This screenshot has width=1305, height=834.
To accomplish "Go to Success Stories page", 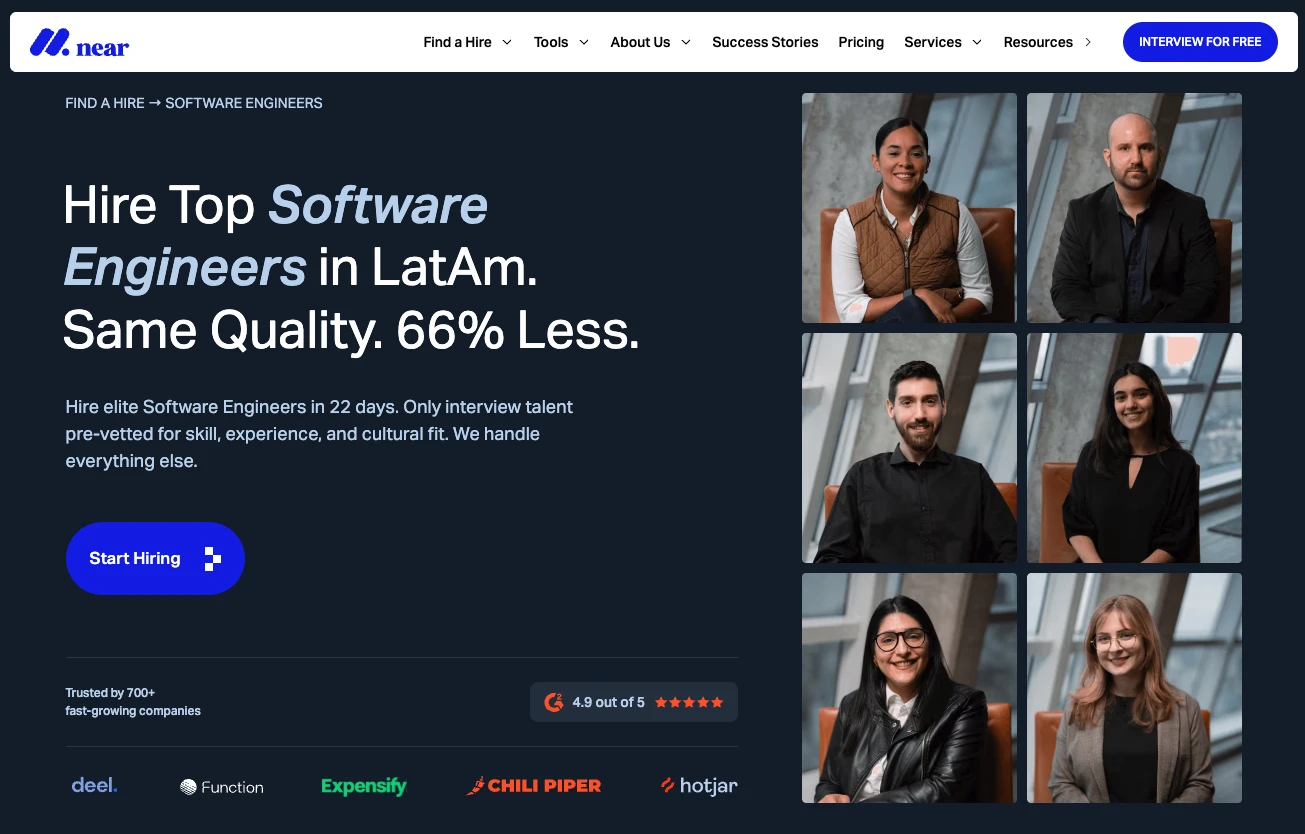I will (x=765, y=42).
